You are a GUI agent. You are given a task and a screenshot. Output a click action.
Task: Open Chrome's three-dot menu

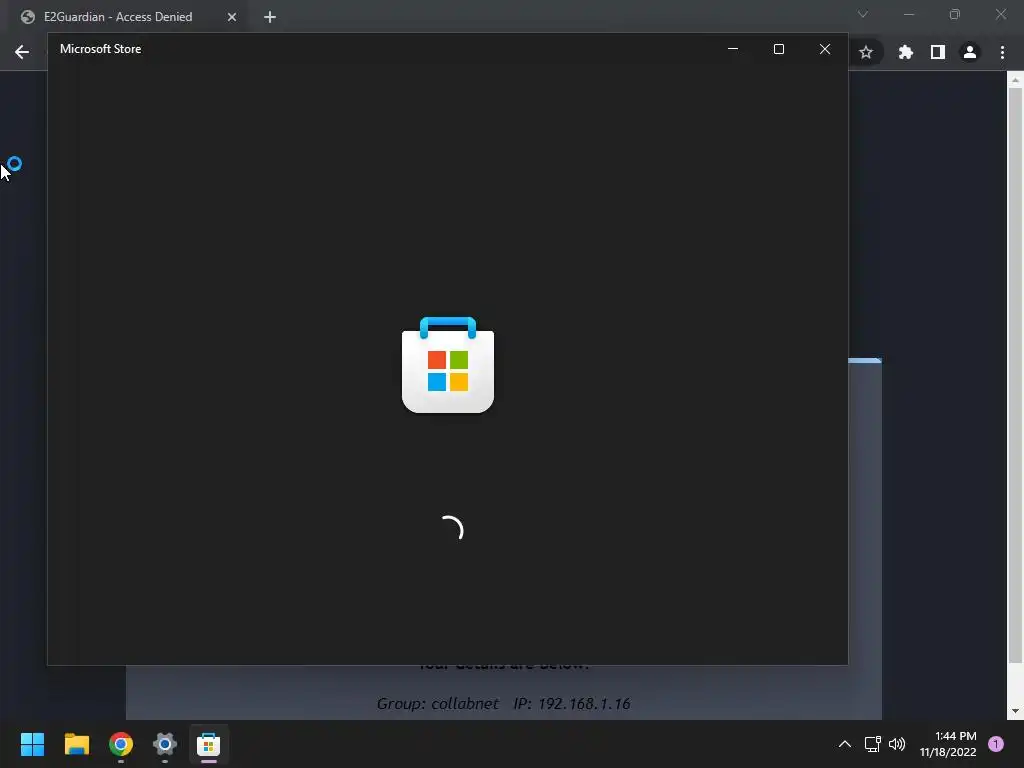pyautogui.click(x=1002, y=52)
